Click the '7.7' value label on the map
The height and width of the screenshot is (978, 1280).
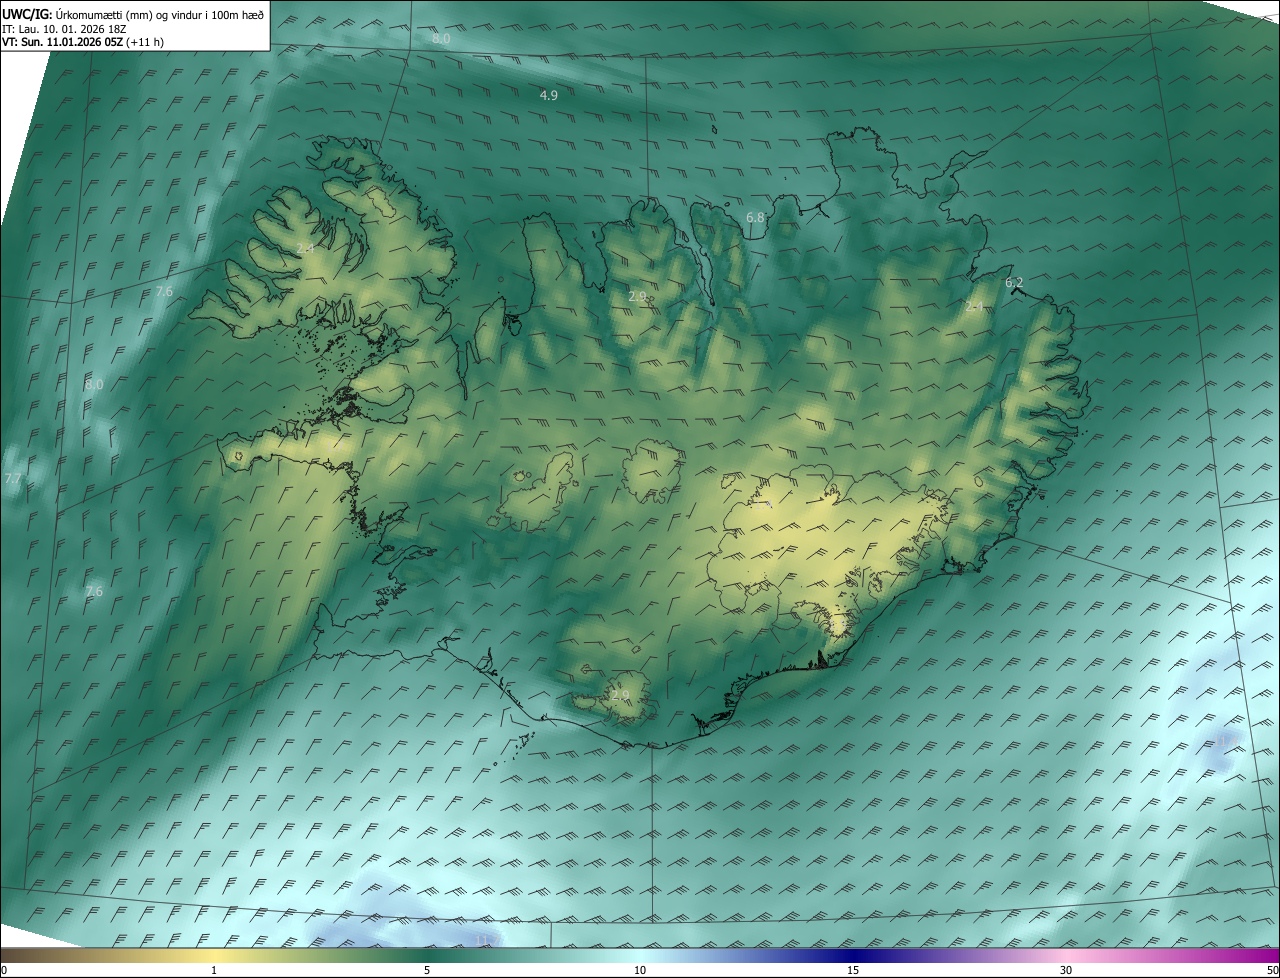tap(13, 479)
